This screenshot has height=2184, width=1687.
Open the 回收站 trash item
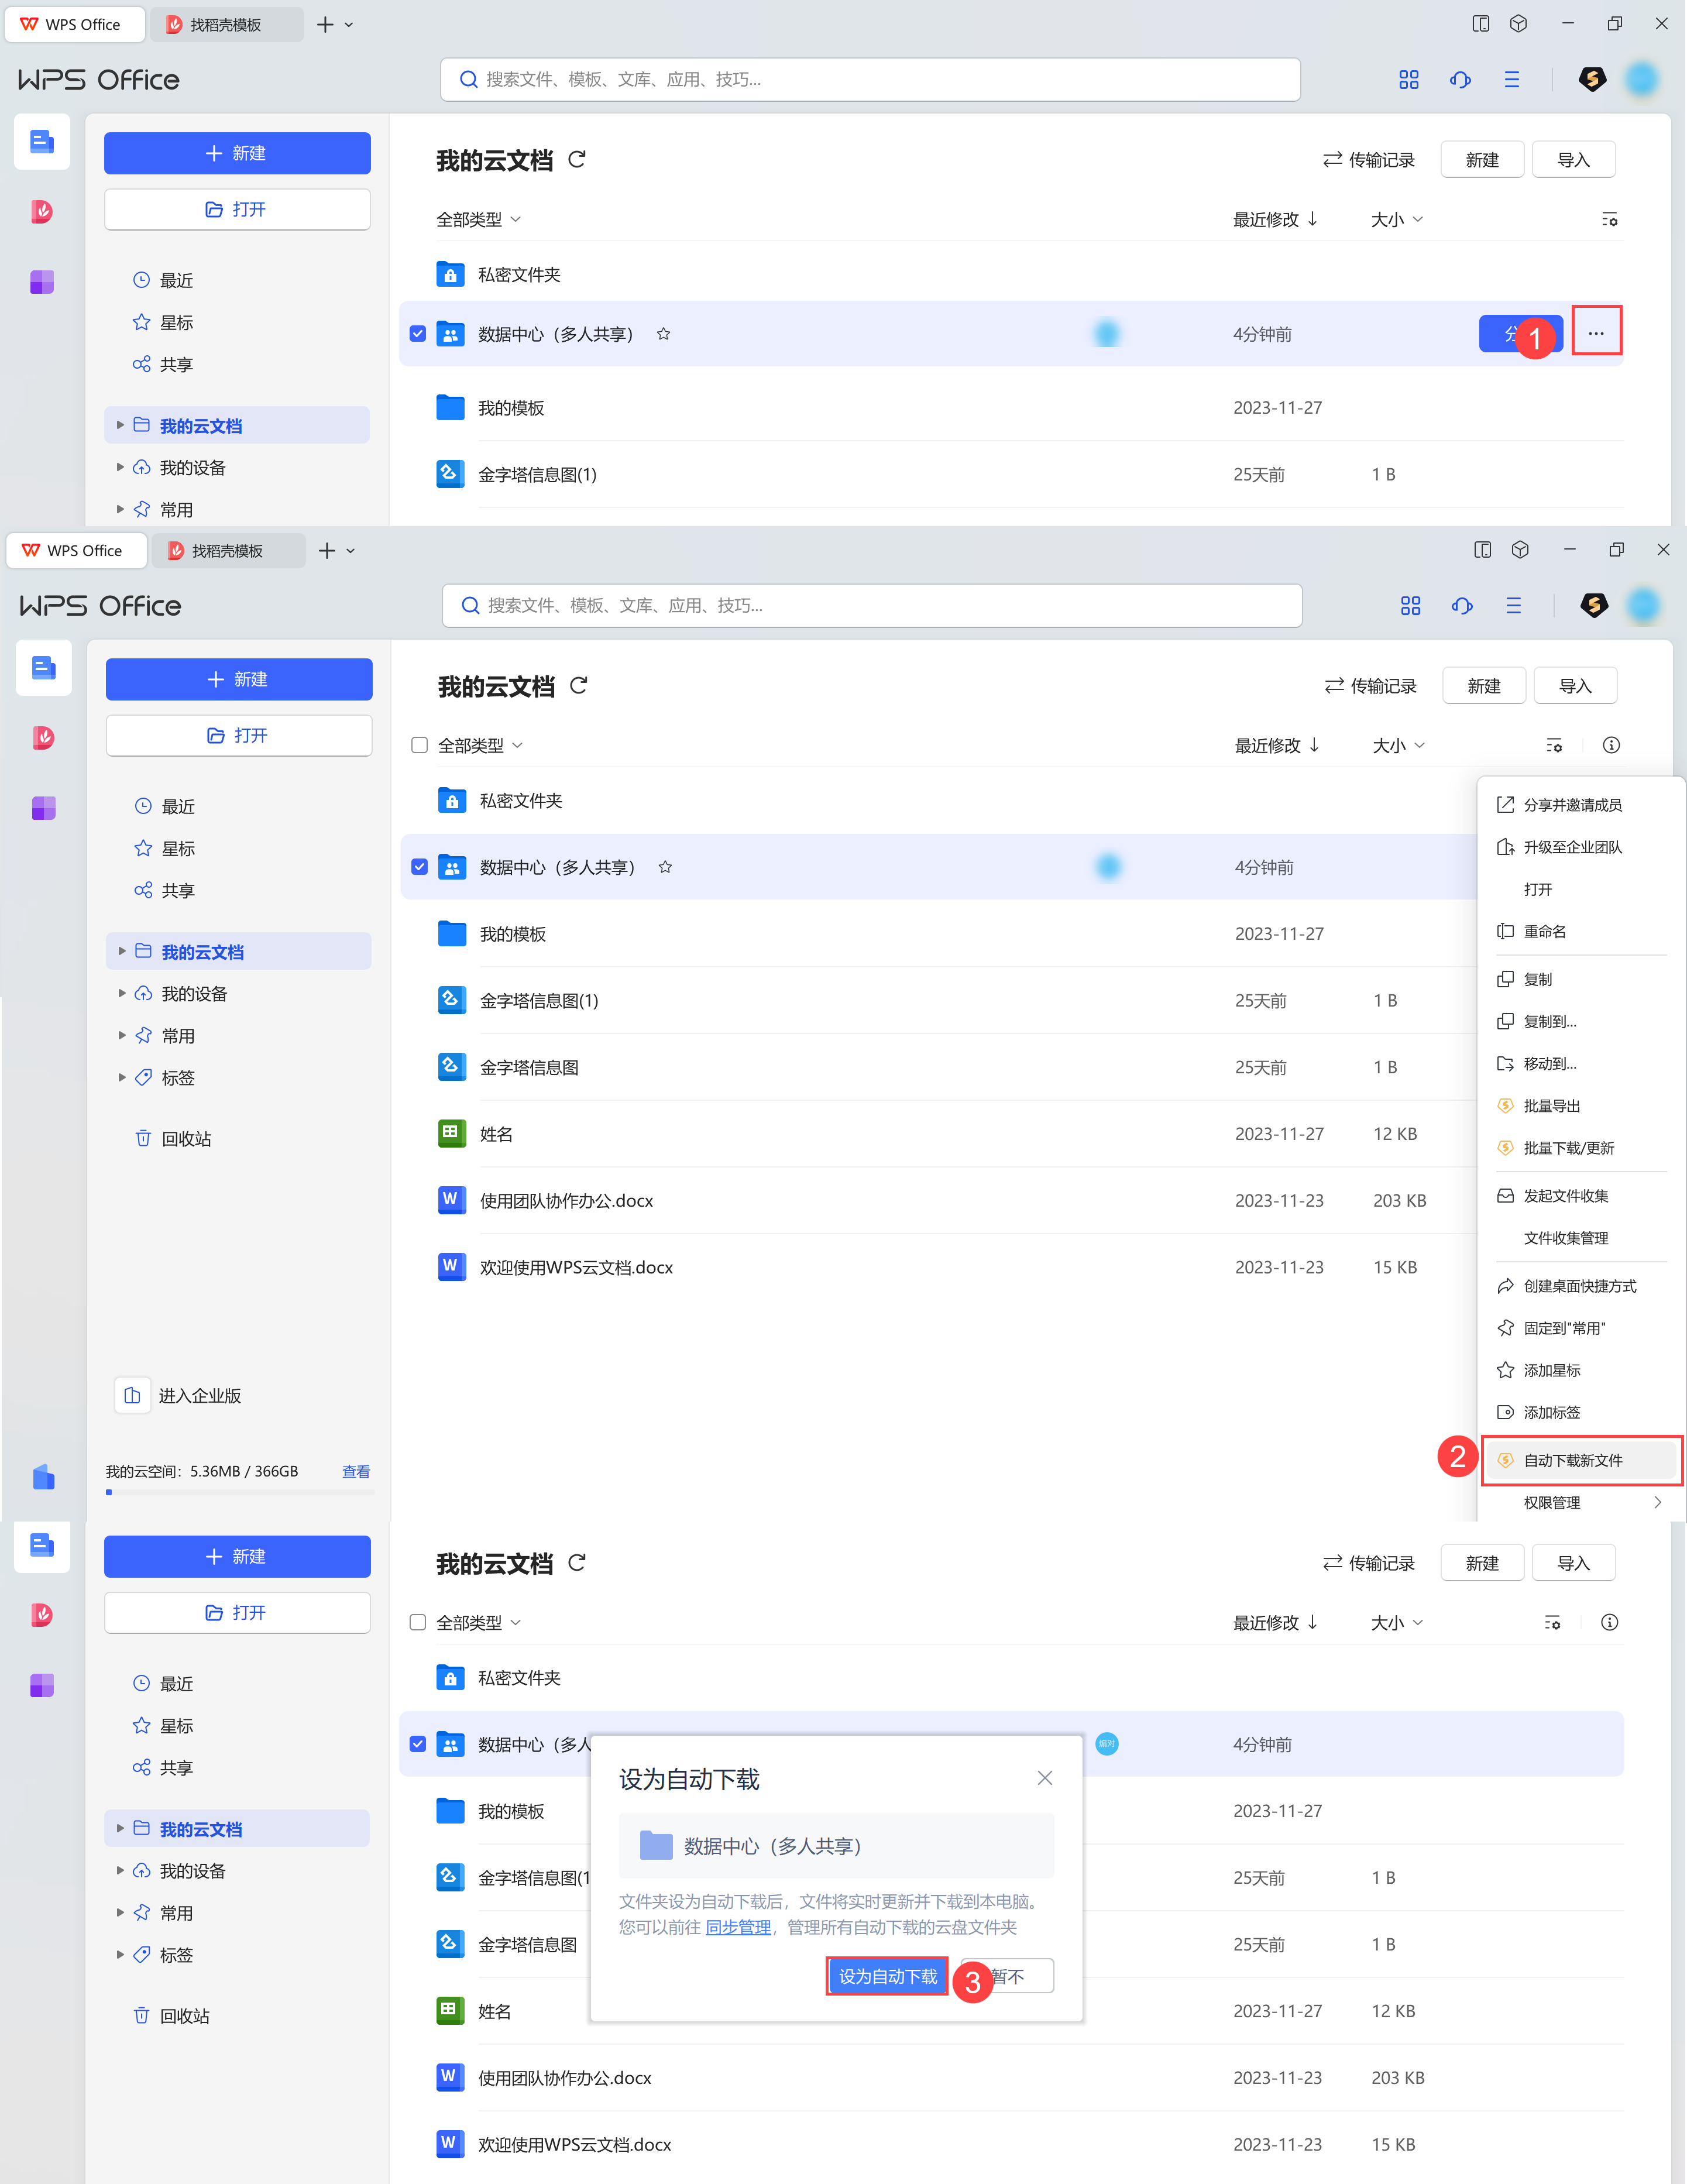[186, 1138]
